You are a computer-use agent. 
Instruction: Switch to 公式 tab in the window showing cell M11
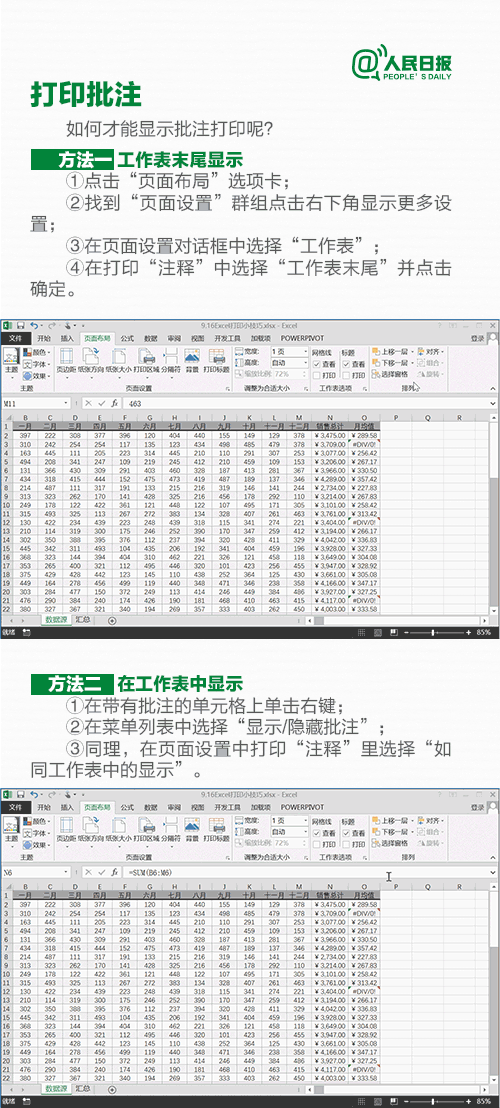(x=127, y=338)
